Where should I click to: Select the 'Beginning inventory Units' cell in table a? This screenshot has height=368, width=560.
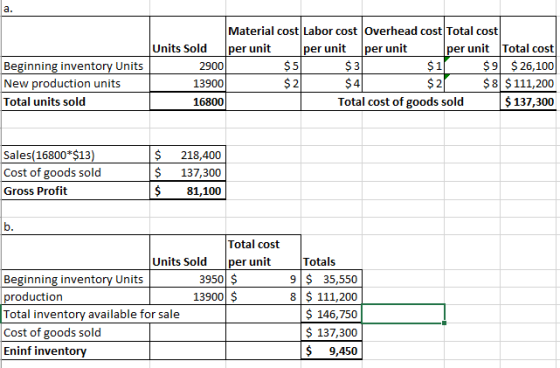(75, 66)
